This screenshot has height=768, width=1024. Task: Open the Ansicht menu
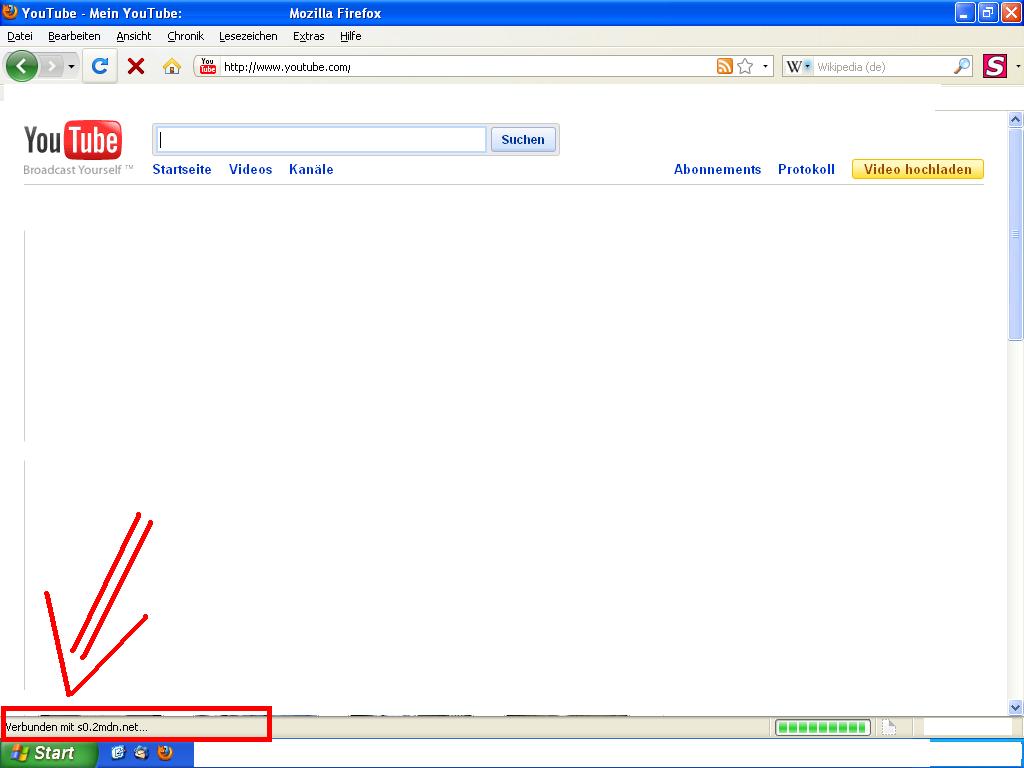(x=134, y=37)
